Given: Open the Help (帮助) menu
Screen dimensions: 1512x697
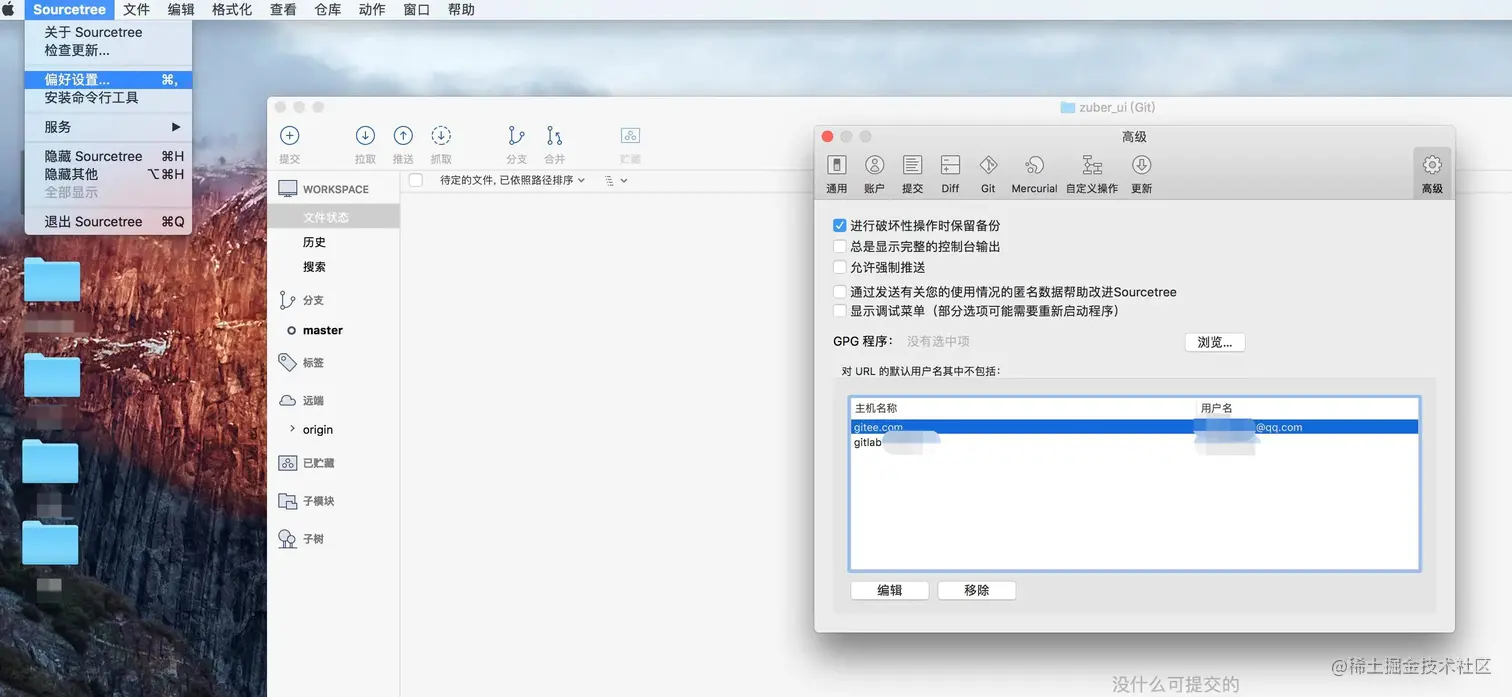Looking at the screenshot, I should (x=461, y=9).
